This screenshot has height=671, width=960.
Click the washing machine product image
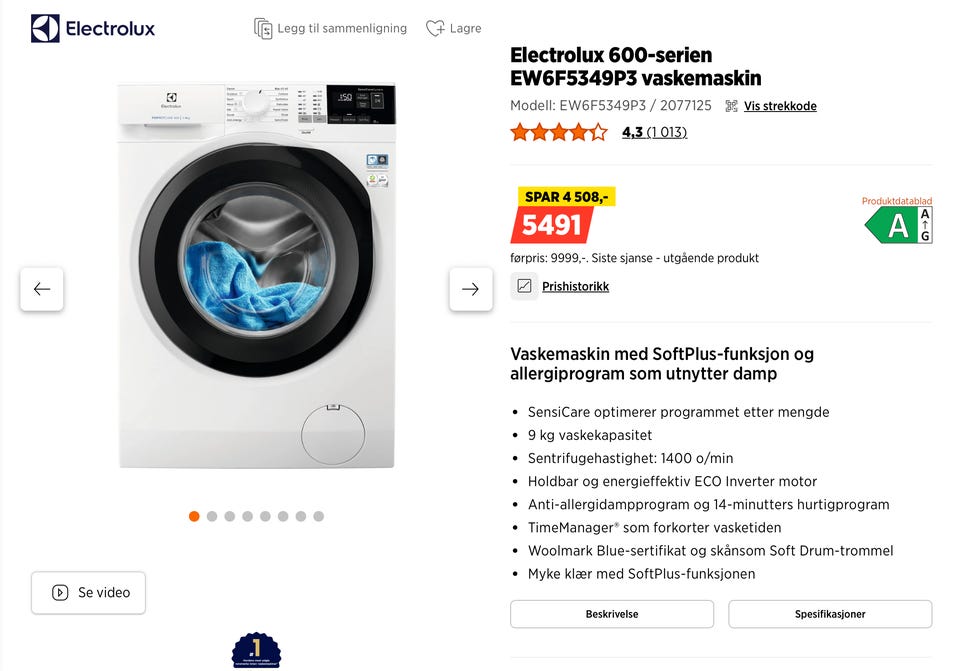(256, 275)
